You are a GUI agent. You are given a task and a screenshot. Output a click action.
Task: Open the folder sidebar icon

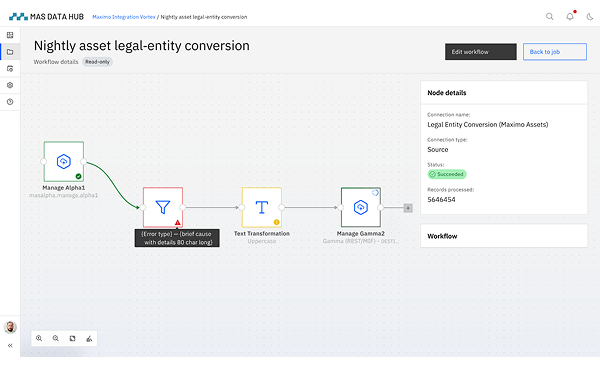point(10,52)
